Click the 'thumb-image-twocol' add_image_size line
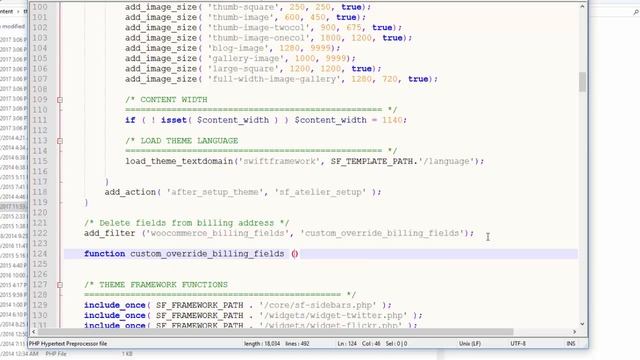The image size is (640, 360). click(263, 27)
